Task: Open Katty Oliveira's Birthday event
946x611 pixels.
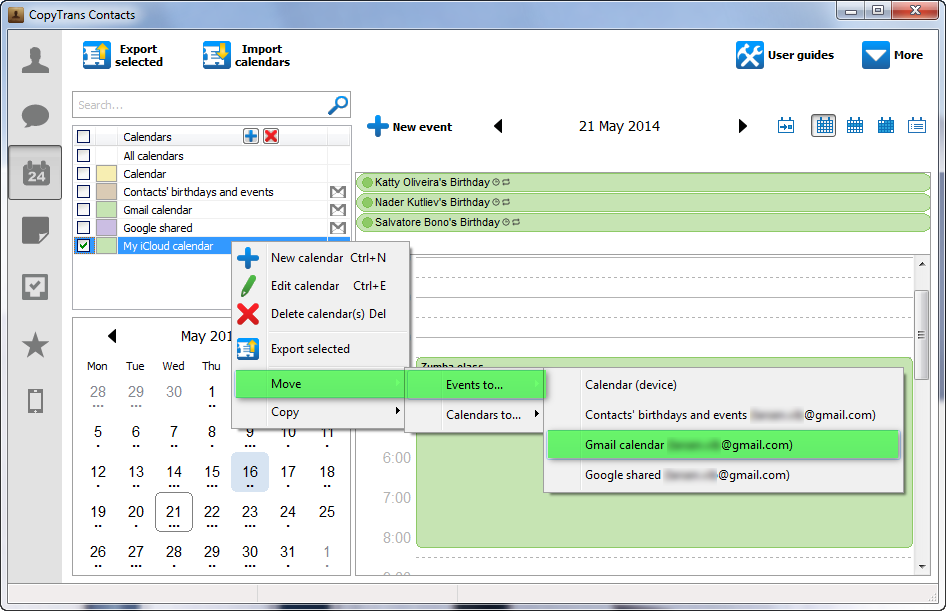Action: pos(643,182)
